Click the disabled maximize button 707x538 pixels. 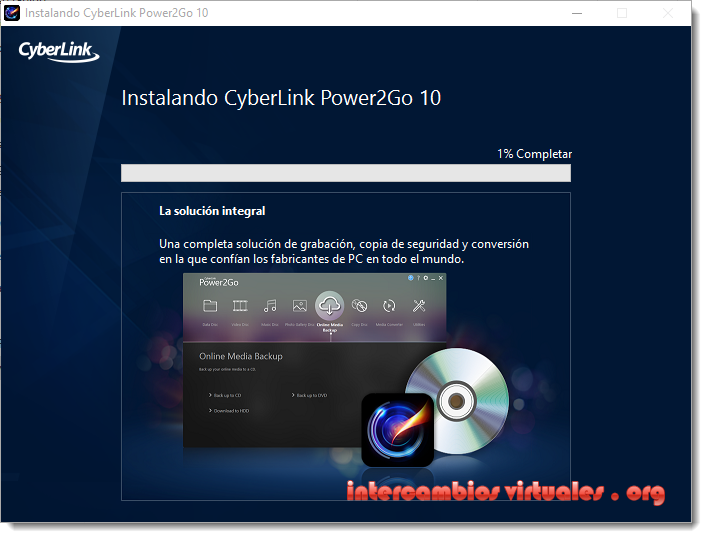point(622,13)
